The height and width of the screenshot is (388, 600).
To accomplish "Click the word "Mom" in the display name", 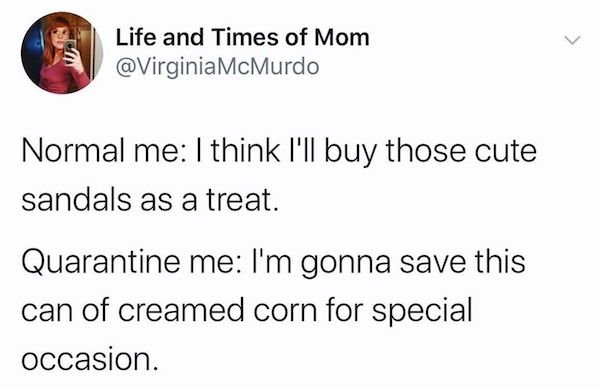I will [x=341, y=37].
